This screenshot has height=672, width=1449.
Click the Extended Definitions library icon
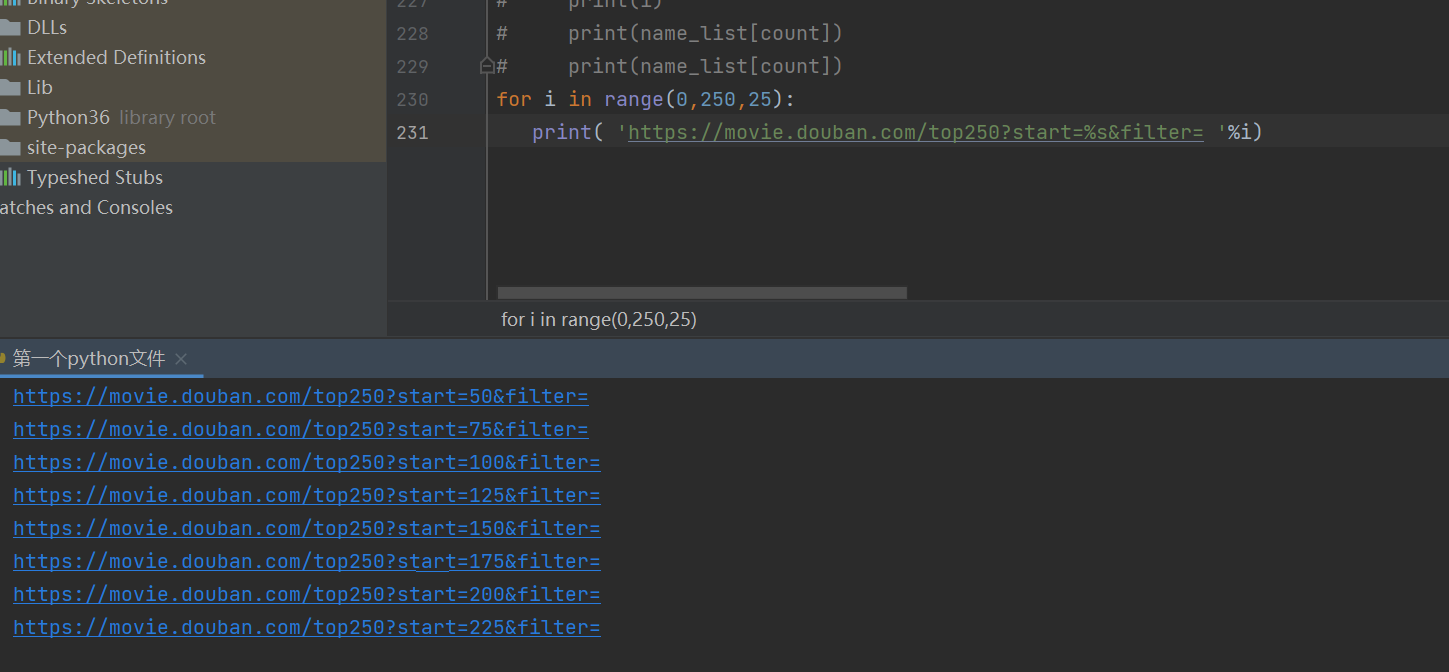pyautogui.click(x=10, y=57)
